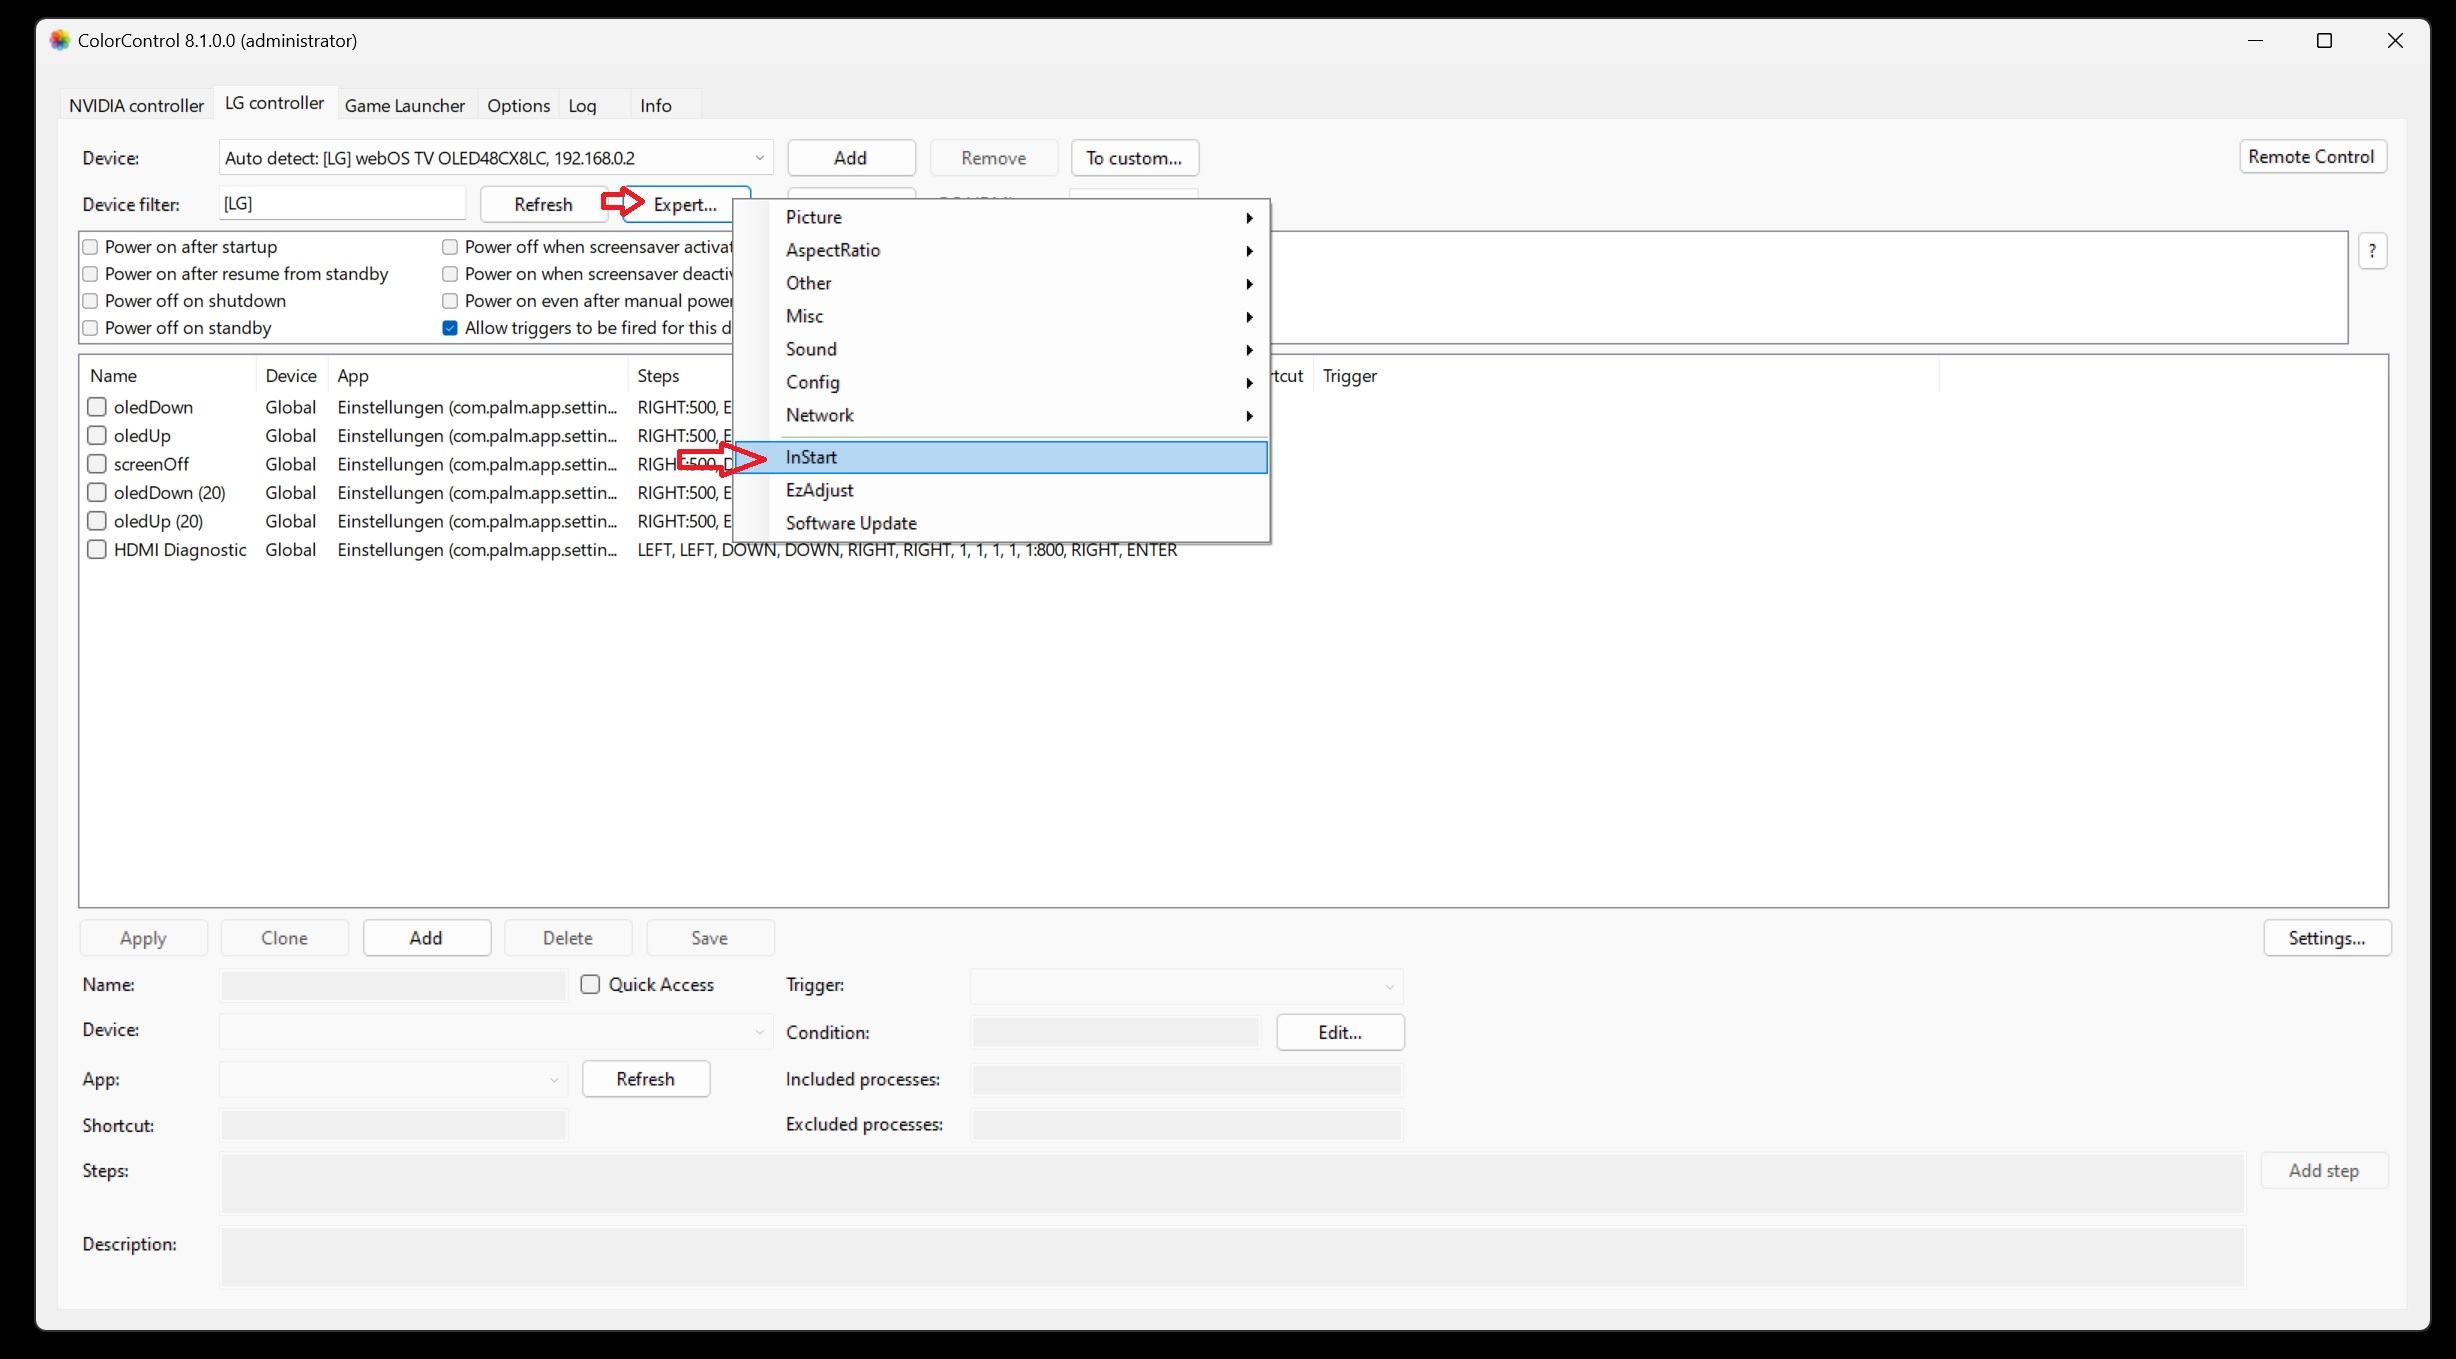Click Refresh next to App dropdown
The image size is (2456, 1359).
point(646,1079)
